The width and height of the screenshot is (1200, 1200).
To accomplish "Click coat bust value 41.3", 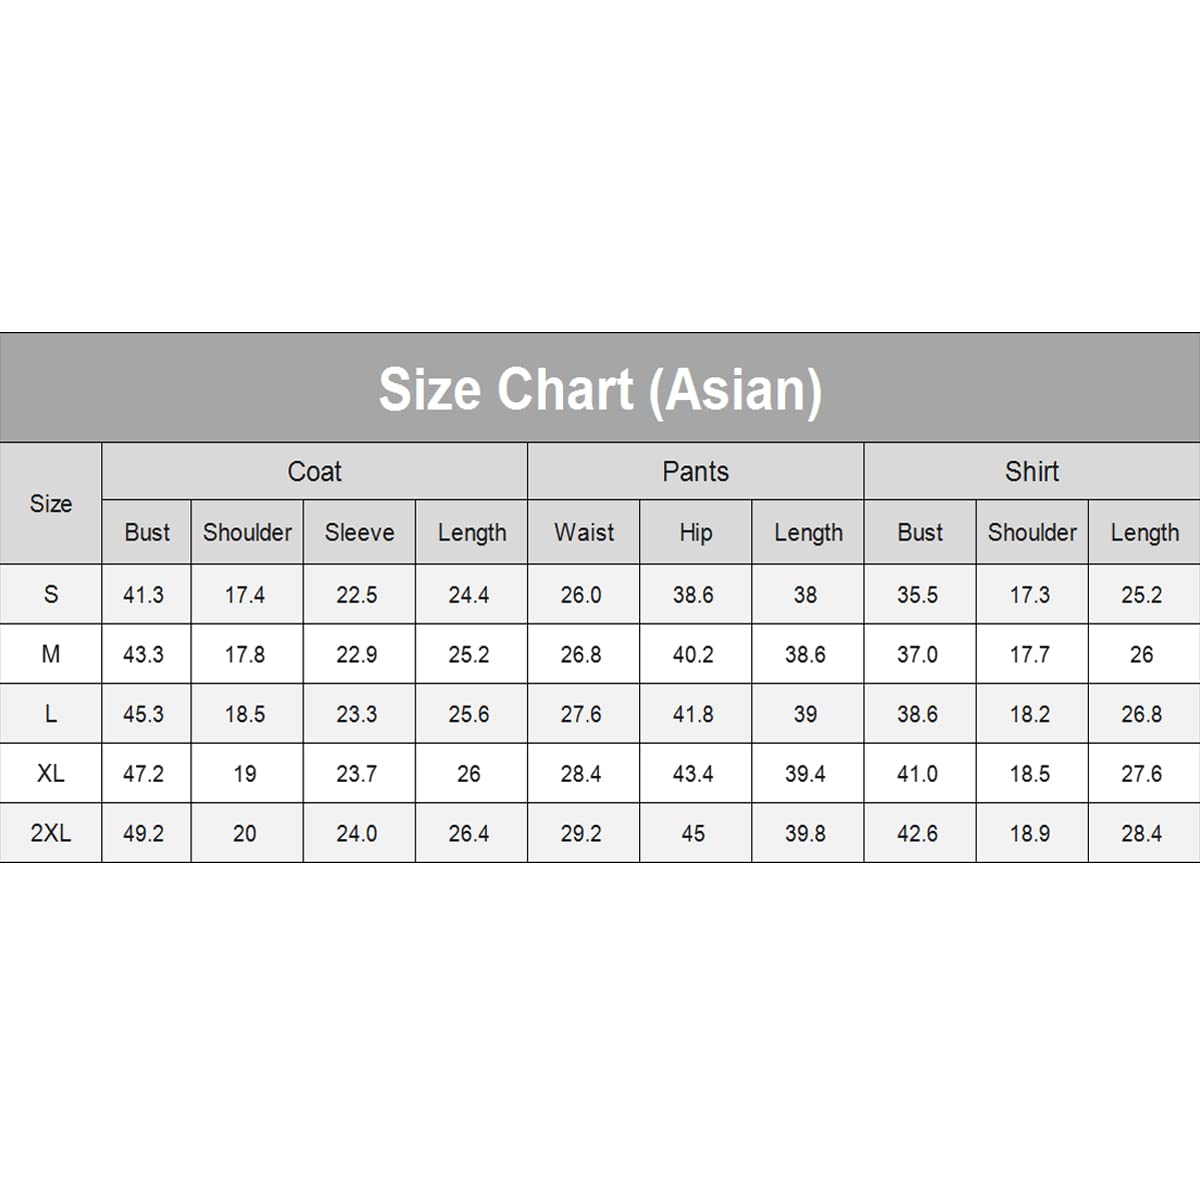I will tap(143, 595).
